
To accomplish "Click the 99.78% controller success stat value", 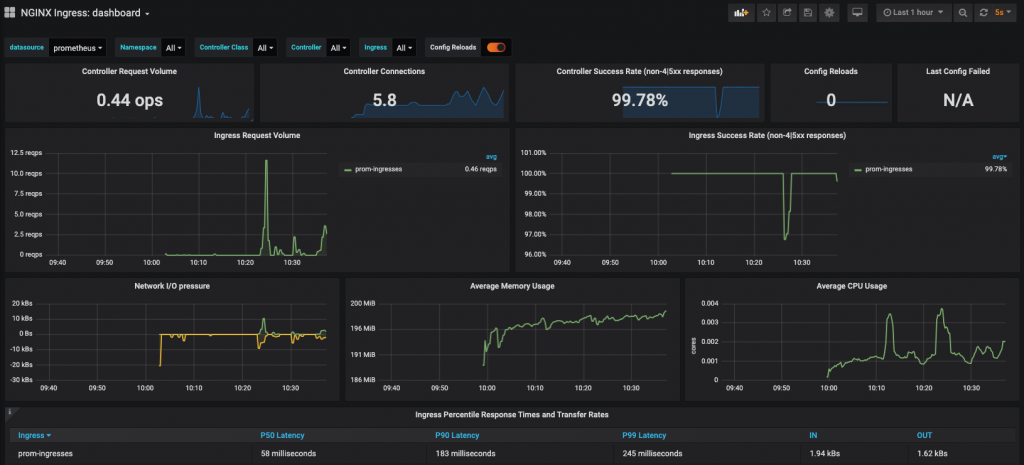I will pyautogui.click(x=639, y=100).
